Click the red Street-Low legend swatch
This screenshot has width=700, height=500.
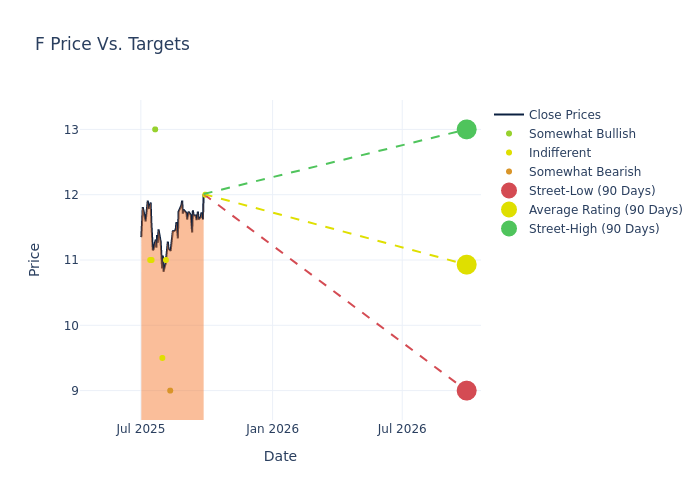[x=509, y=191]
